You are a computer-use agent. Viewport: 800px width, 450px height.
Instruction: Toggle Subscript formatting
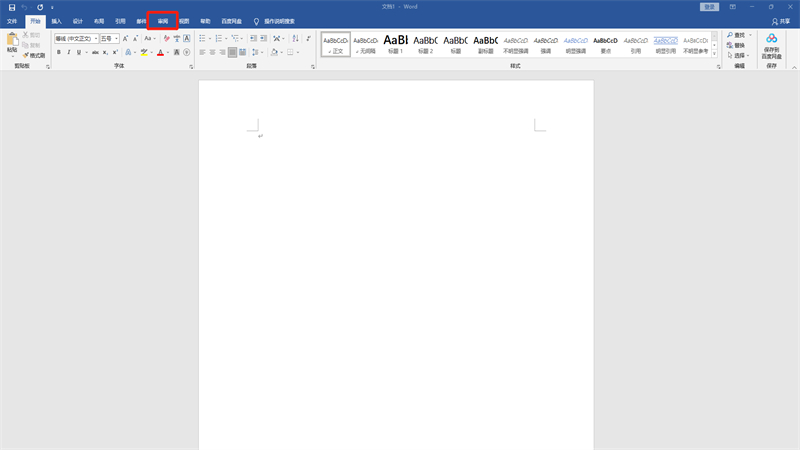coord(105,52)
